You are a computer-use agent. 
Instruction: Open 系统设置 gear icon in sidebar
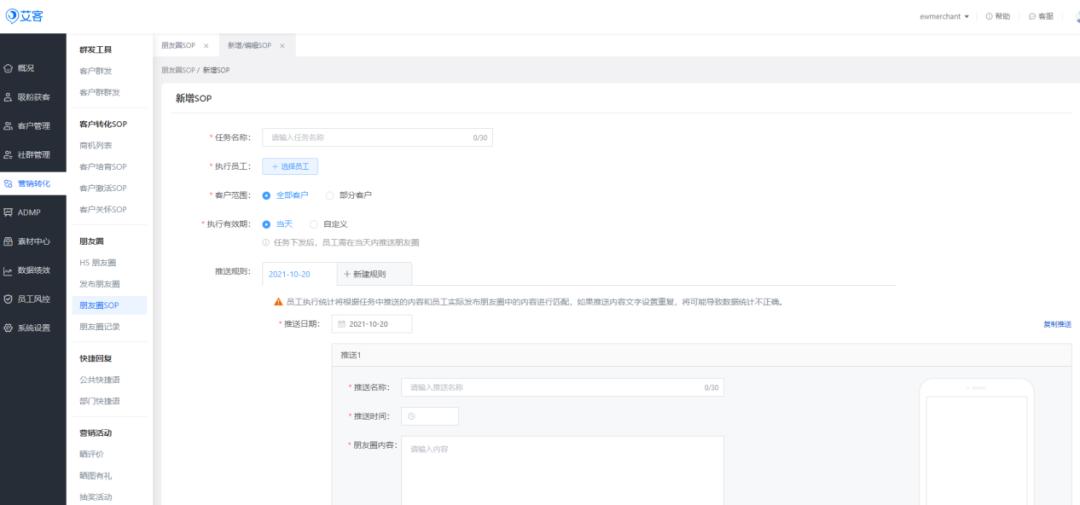click(x=9, y=328)
